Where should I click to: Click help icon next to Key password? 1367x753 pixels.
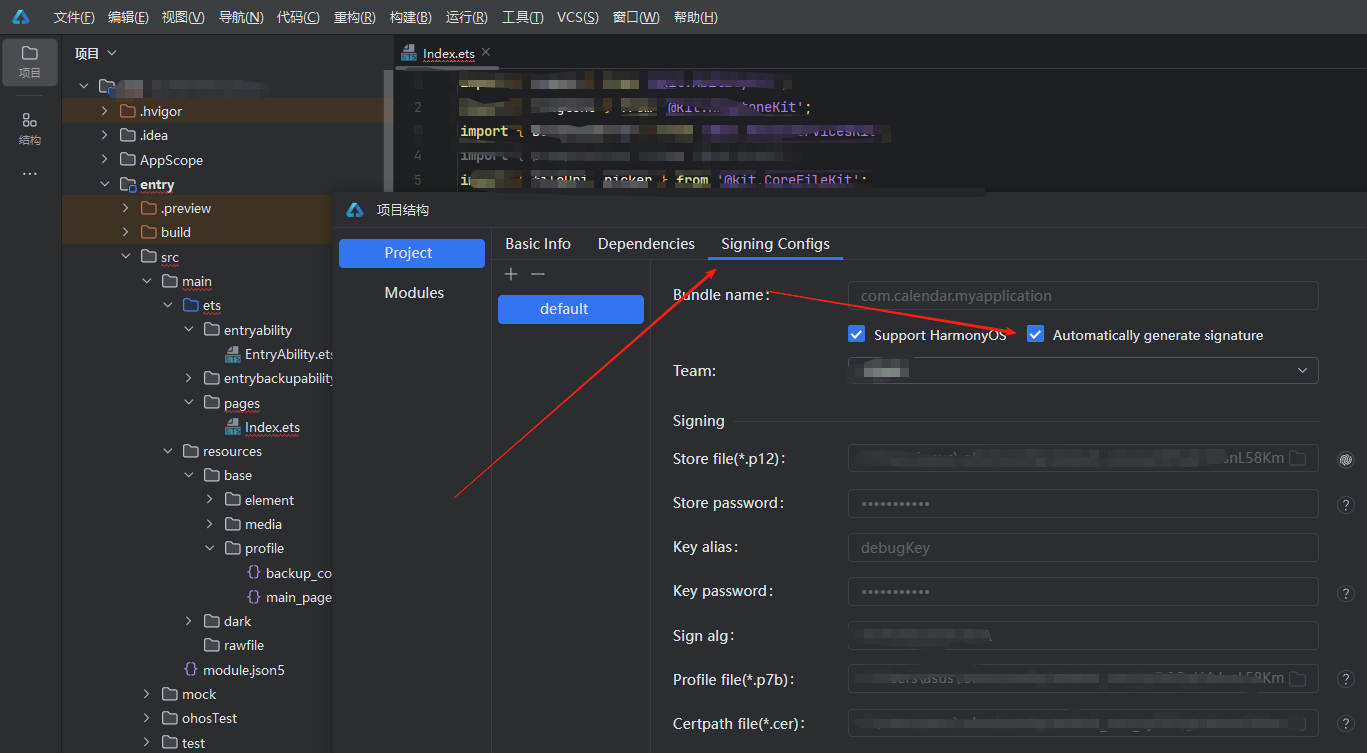(x=1346, y=593)
